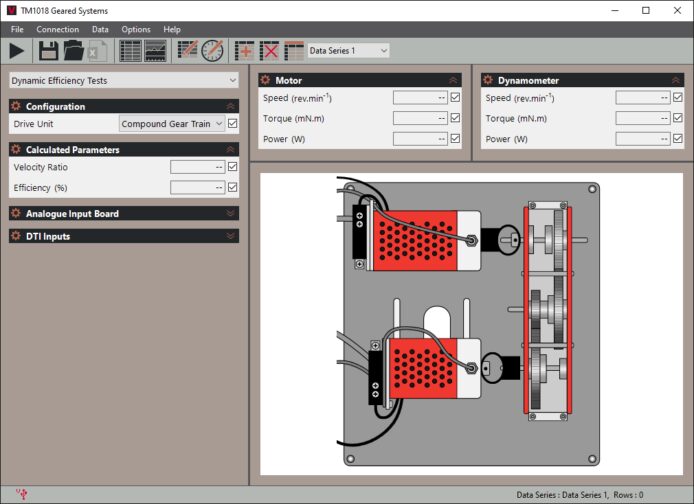This screenshot has height=504, width=694.
Task: Toggle the Motor Power checkbox
Action: click(x=455, y=139)
